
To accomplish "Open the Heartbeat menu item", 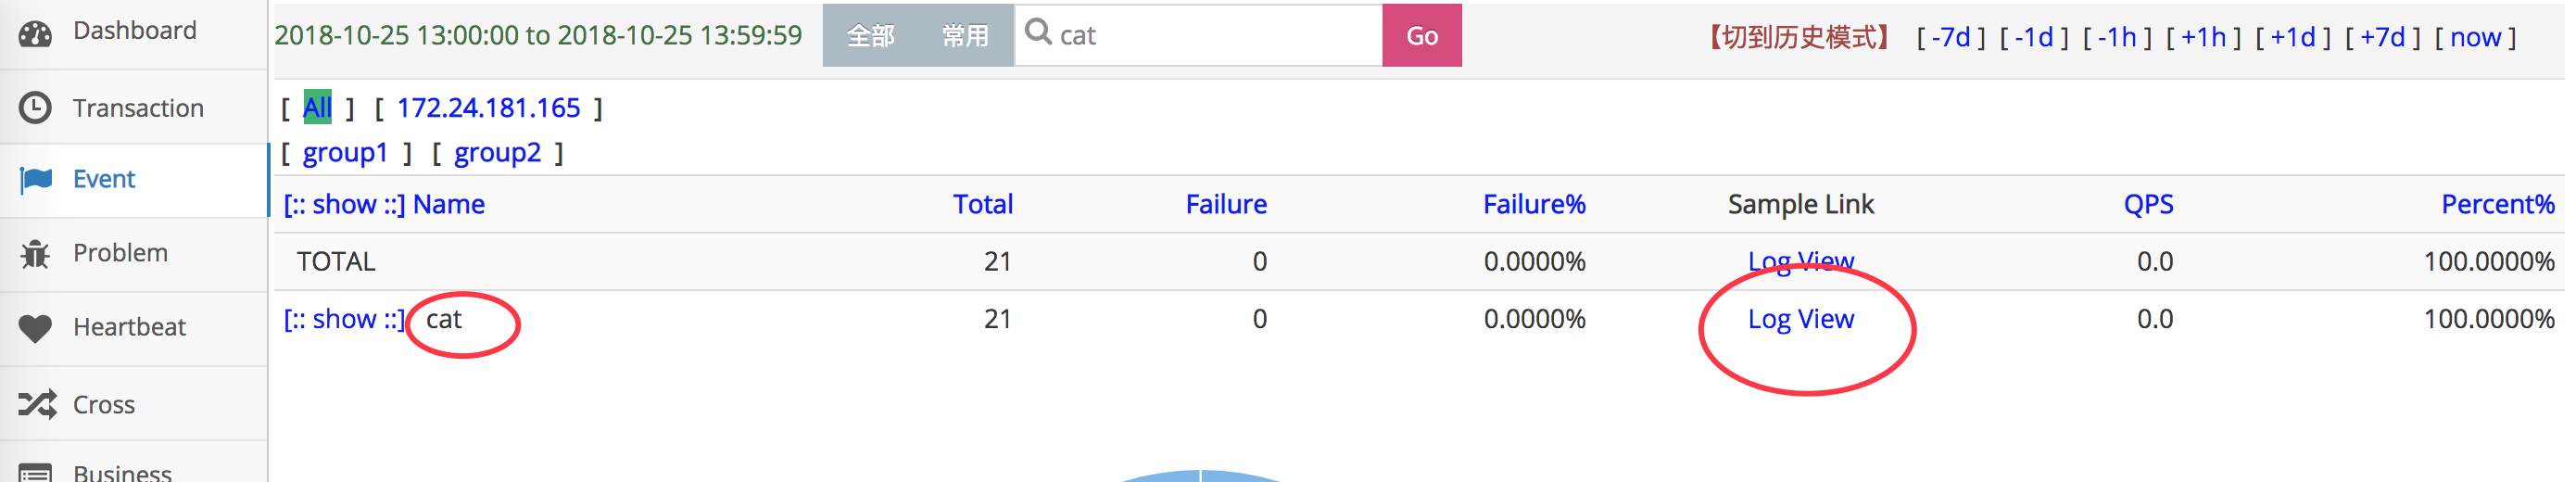I will click(129, 327).
